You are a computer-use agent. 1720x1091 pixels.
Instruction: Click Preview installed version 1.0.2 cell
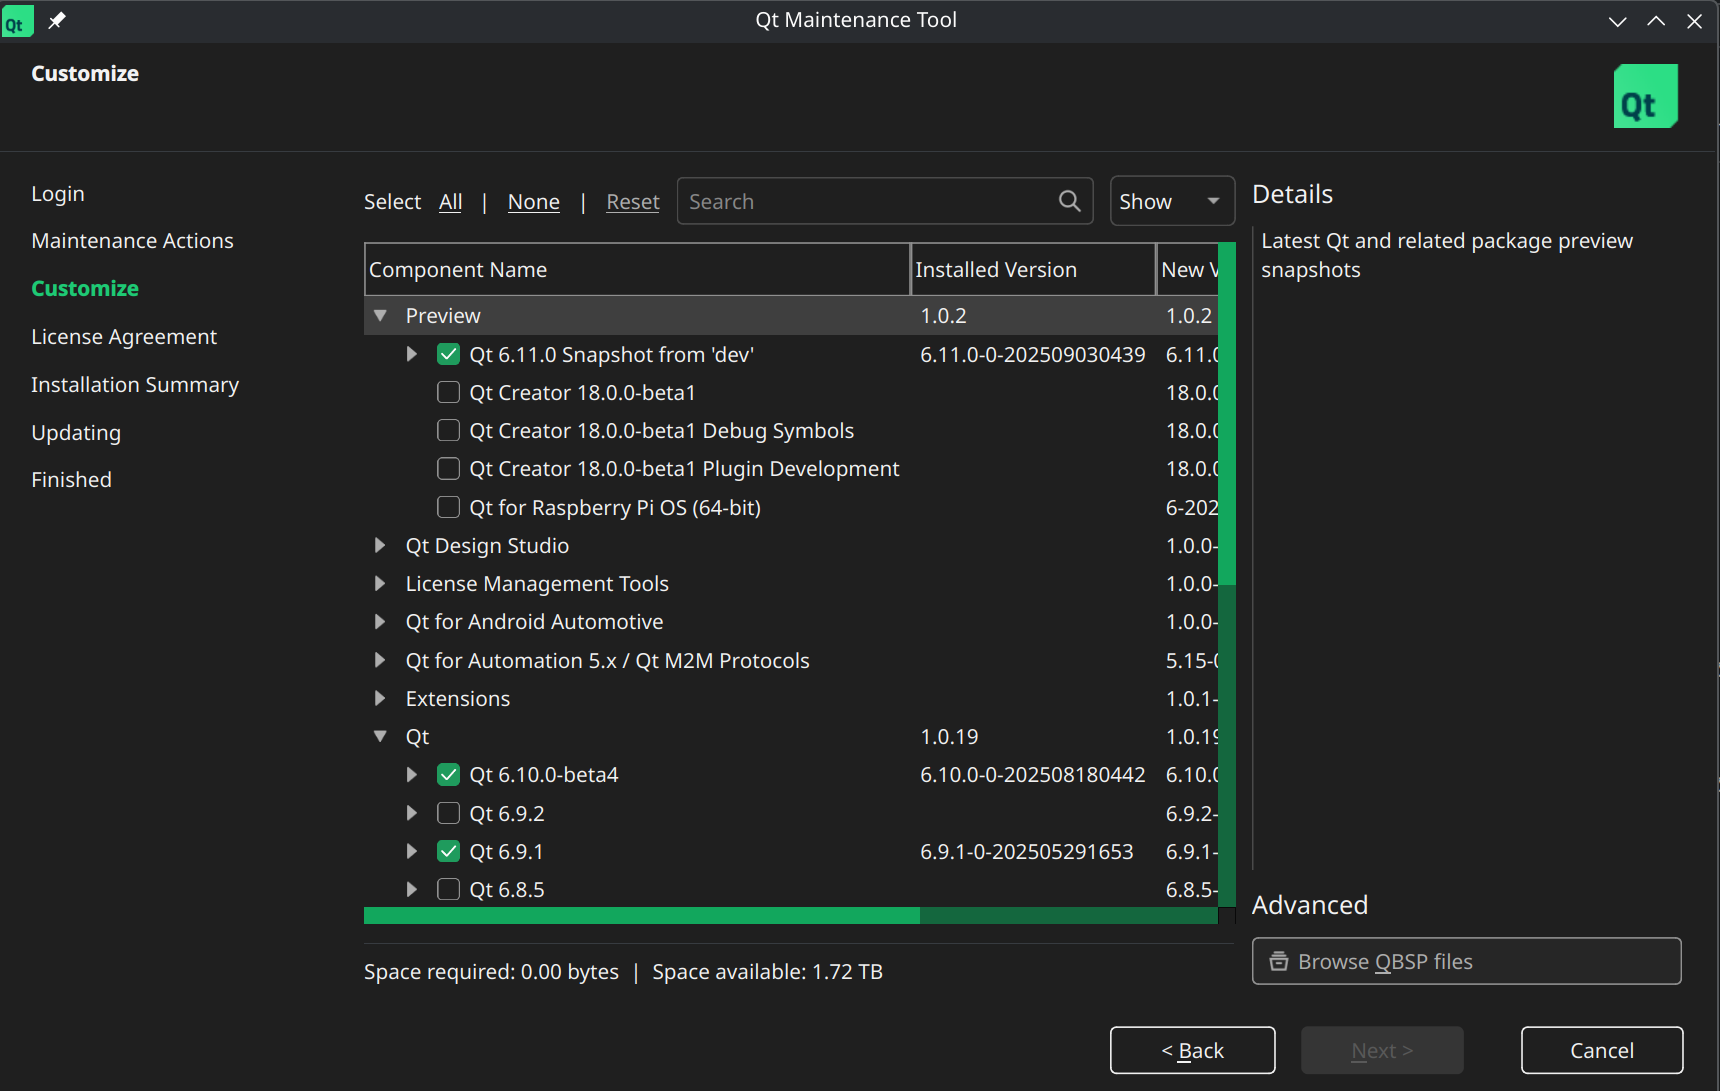point(943,315)
